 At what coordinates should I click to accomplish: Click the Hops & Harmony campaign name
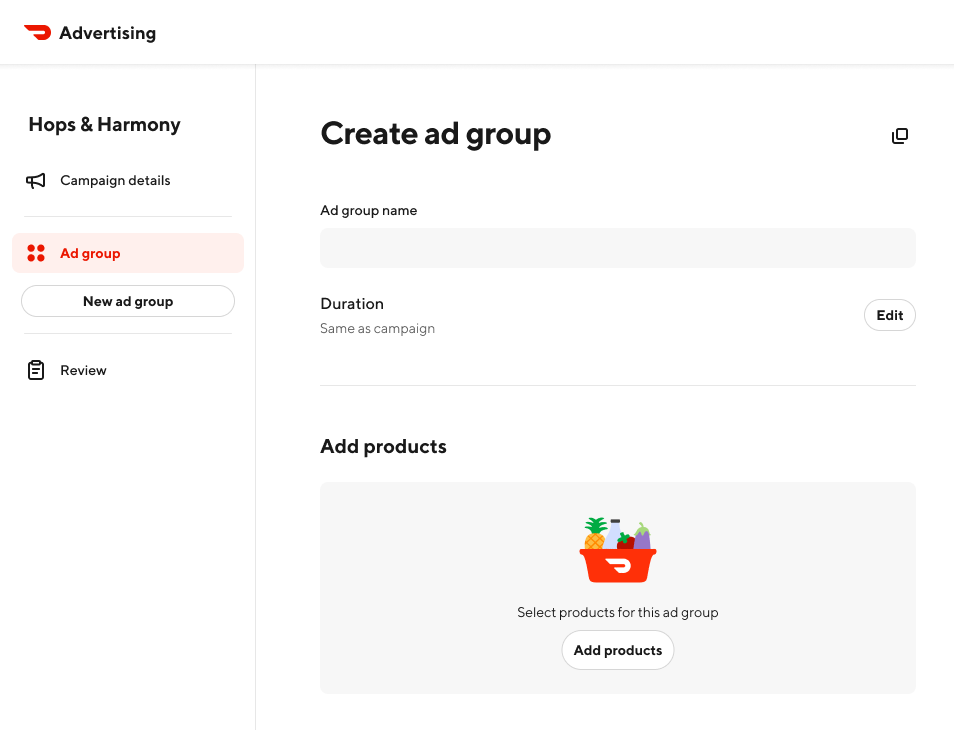click(x=104, y=124)
